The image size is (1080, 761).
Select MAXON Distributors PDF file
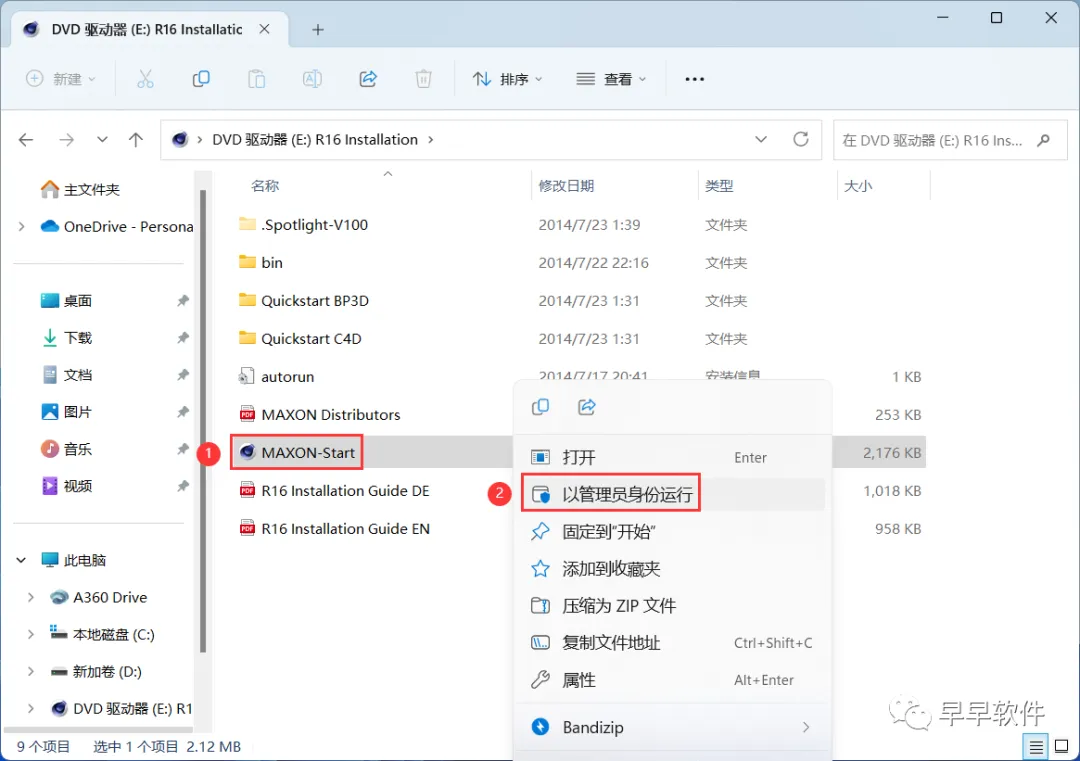tap(331, 415)
